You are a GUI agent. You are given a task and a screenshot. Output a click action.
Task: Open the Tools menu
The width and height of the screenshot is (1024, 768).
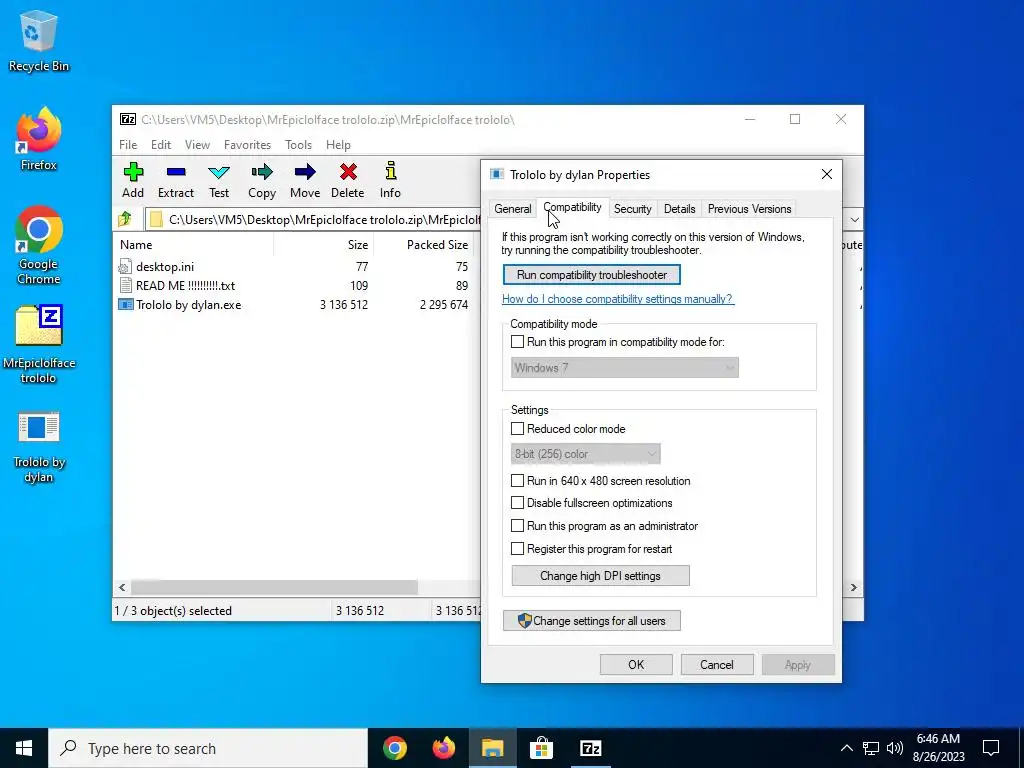(298, 145)
